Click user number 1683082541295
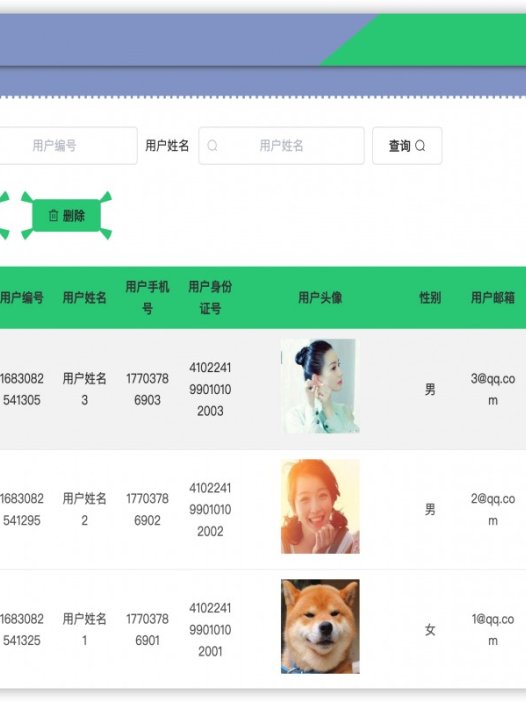This screenshot has height=702, width=526. pyautogui.click(x=21, y=509)
